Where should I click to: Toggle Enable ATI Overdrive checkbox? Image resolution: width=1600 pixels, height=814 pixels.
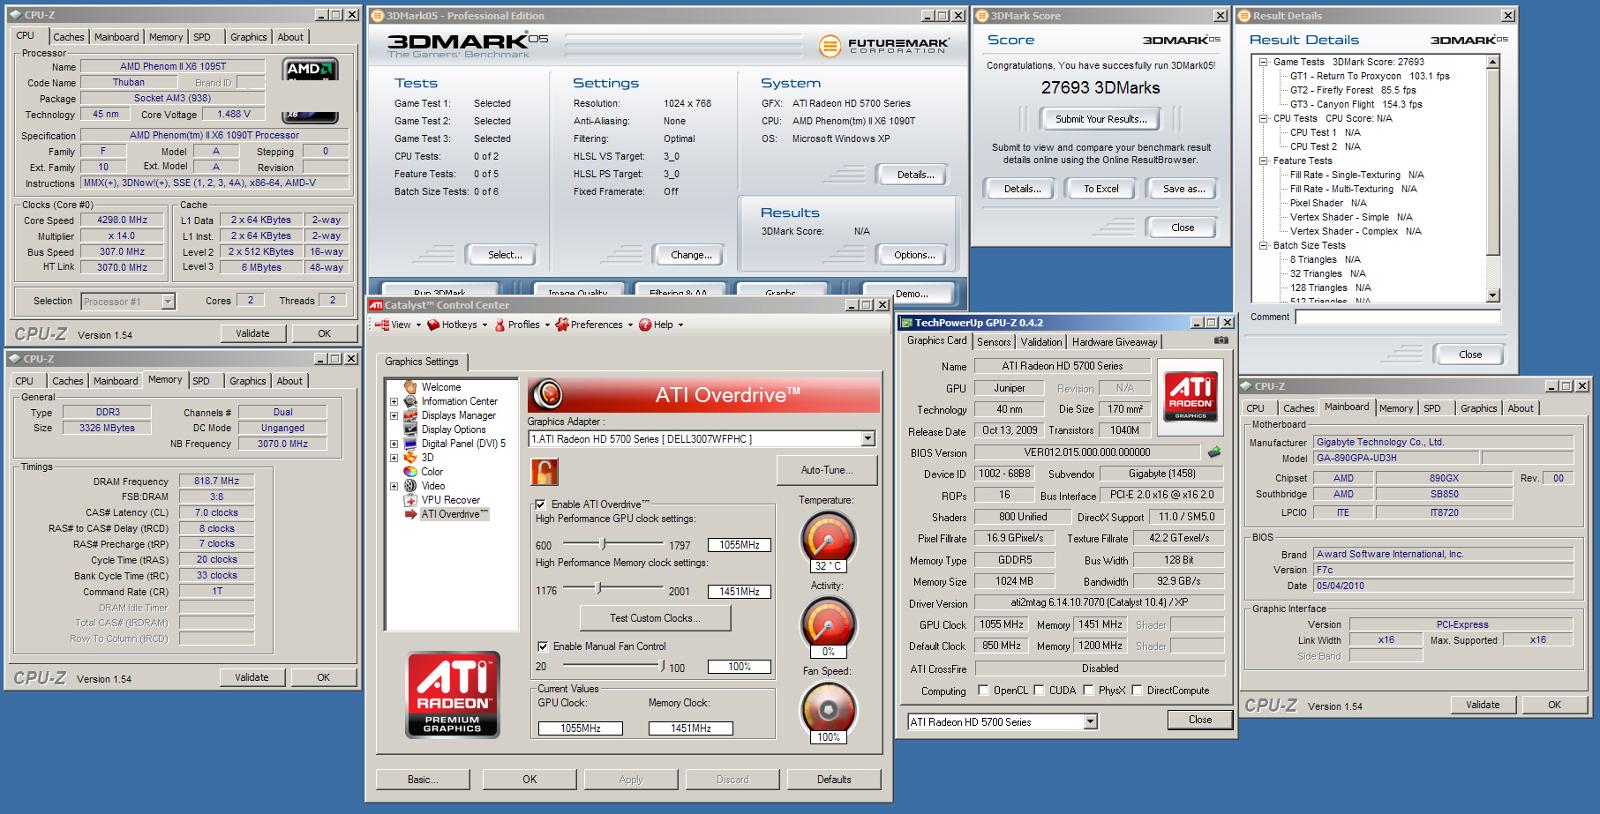click(541, 504)
